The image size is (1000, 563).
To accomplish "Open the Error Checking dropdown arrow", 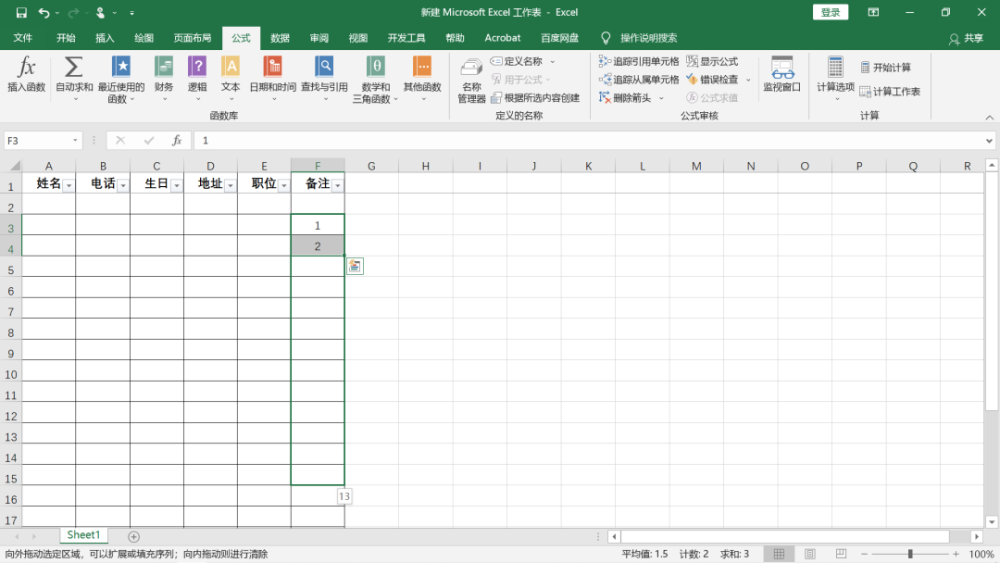I will click(x=748, y=80).
